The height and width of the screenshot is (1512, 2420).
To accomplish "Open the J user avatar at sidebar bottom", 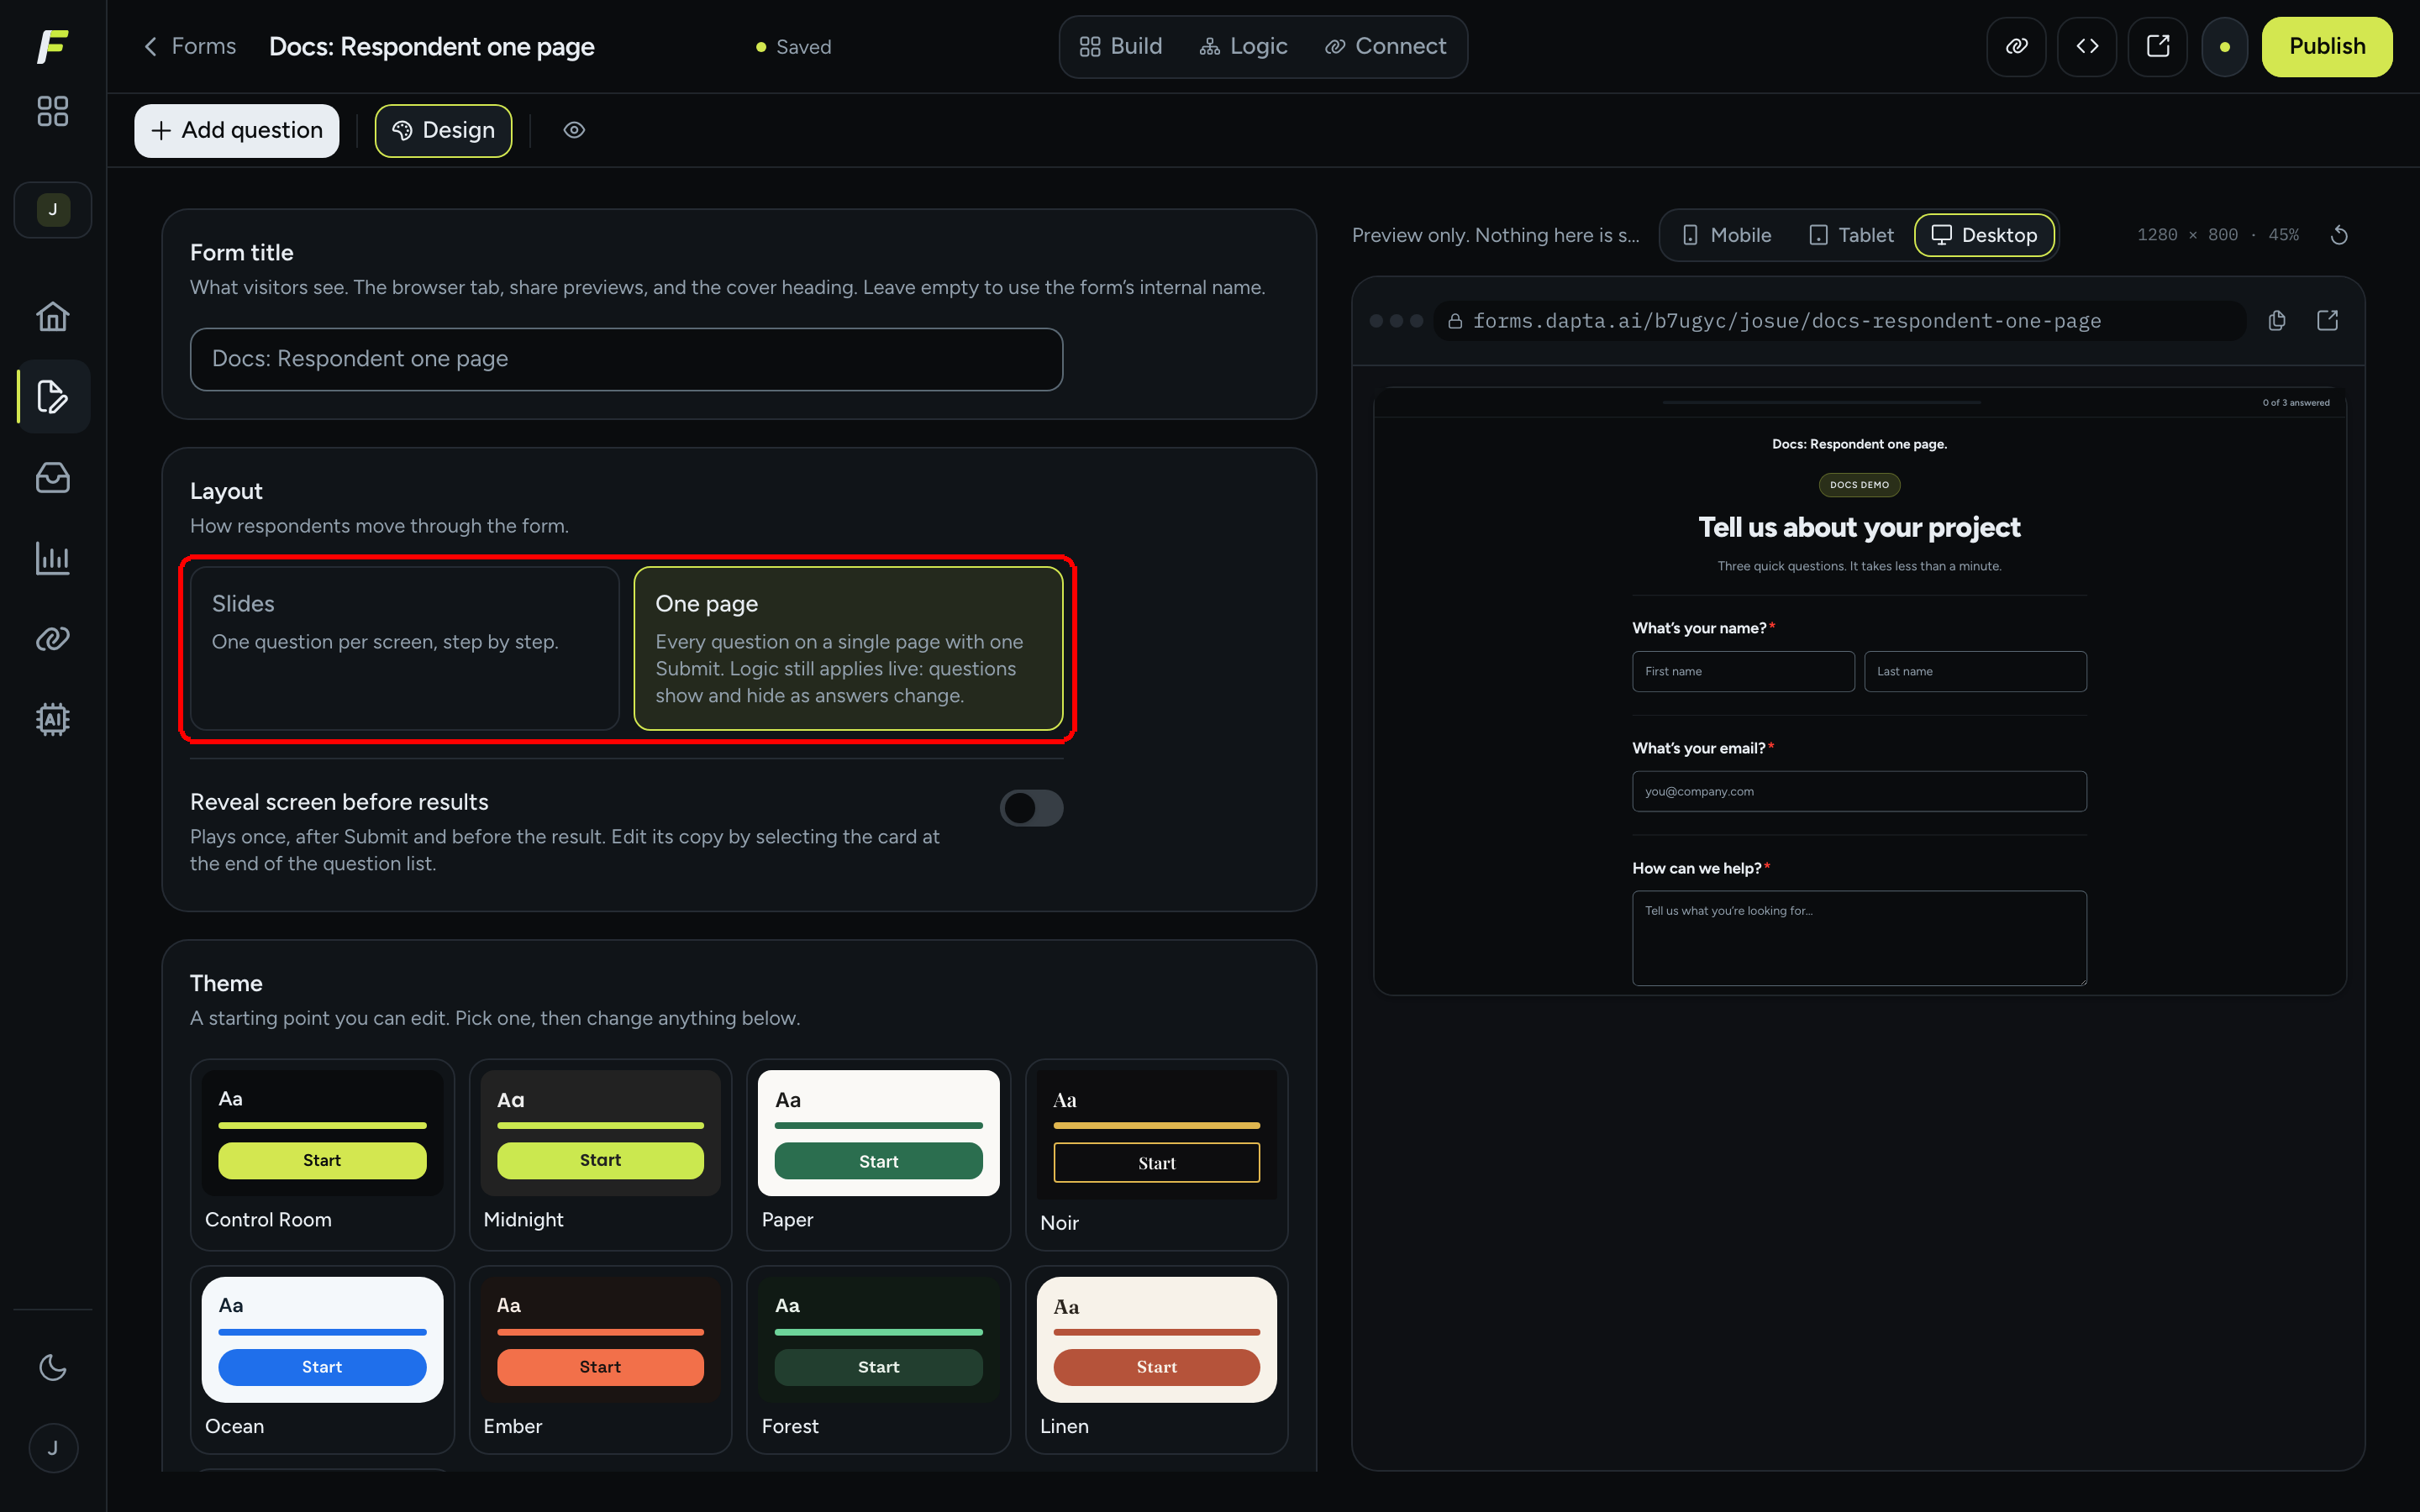I will coord(52,1447).
